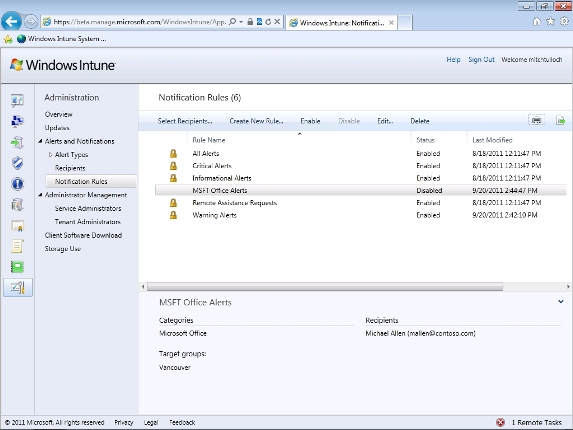573x430 pixels.
Task: Expand the Alert Types tree node
Action: 50,155
